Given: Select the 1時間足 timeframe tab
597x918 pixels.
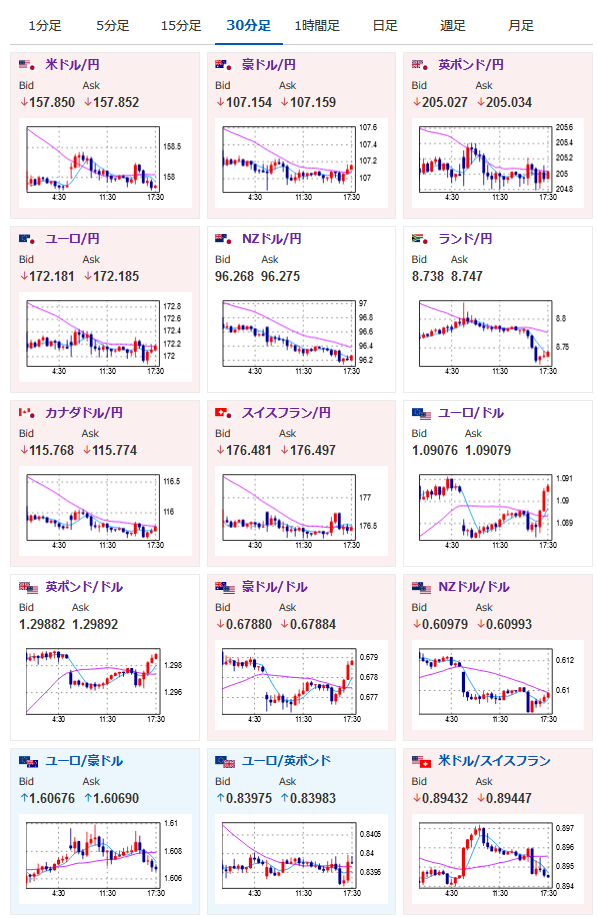Looking at the screenshot, I should (x=317, y=26).
